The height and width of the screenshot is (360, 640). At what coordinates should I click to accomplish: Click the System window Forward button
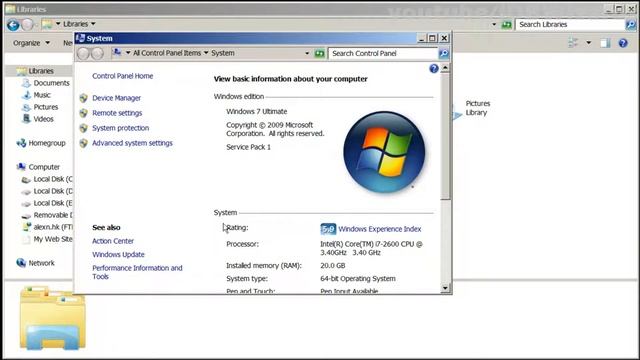[97, 53]
